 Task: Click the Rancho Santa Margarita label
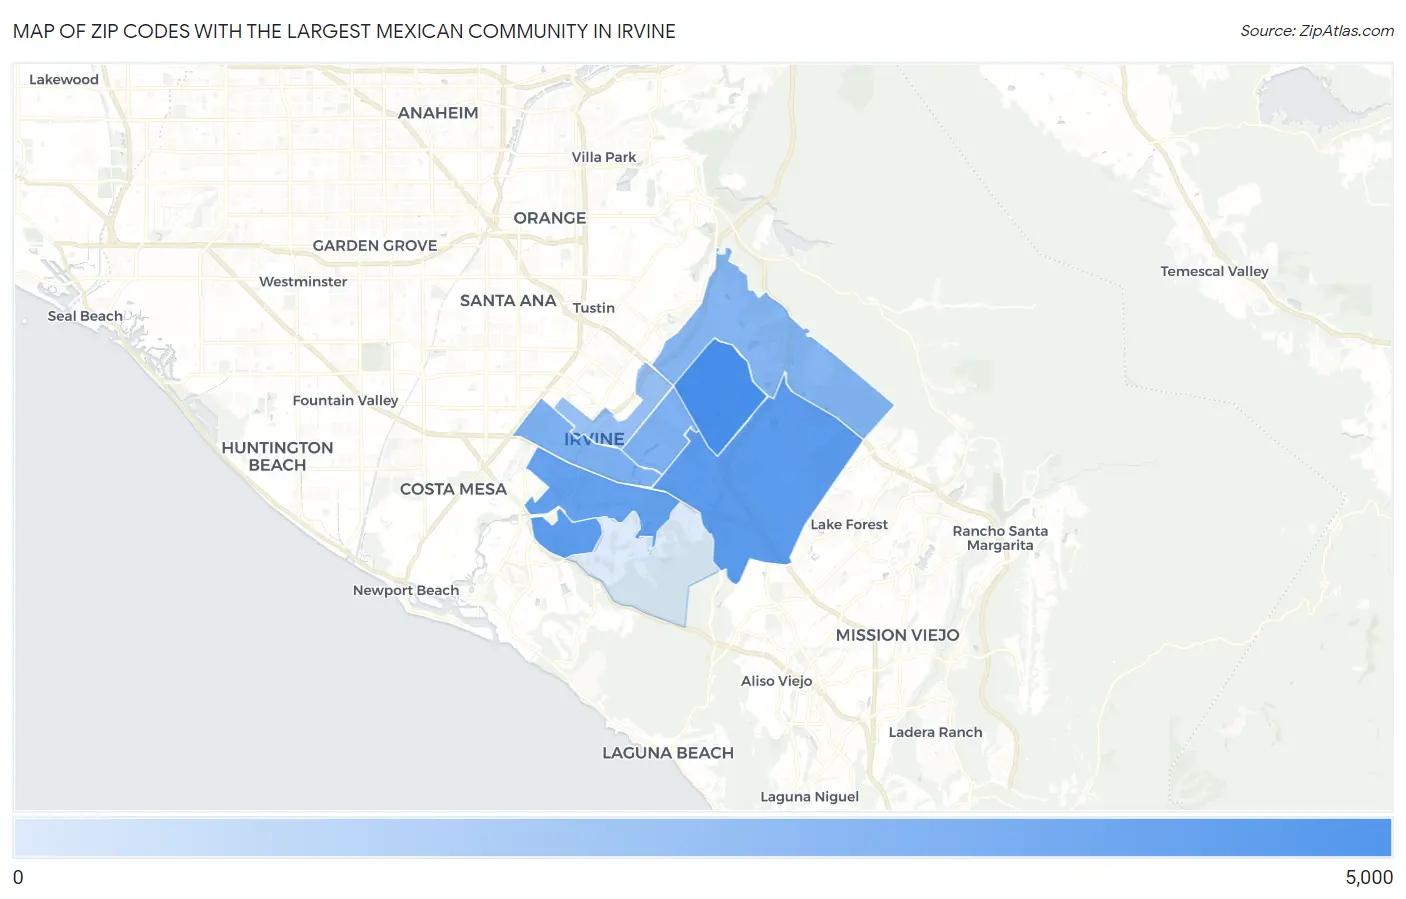click(1000, 538)
